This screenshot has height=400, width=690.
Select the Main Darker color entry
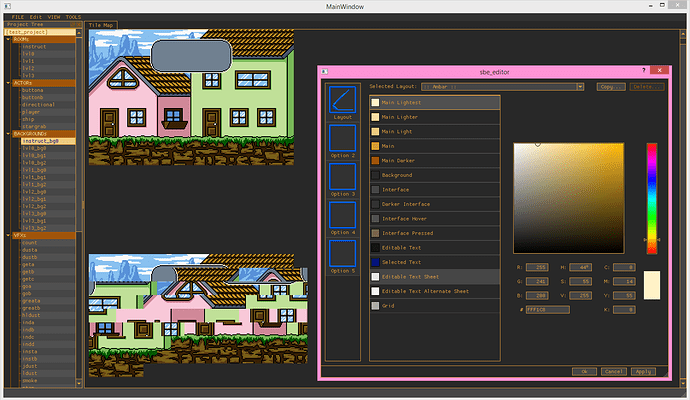click(x=435, y=161)
